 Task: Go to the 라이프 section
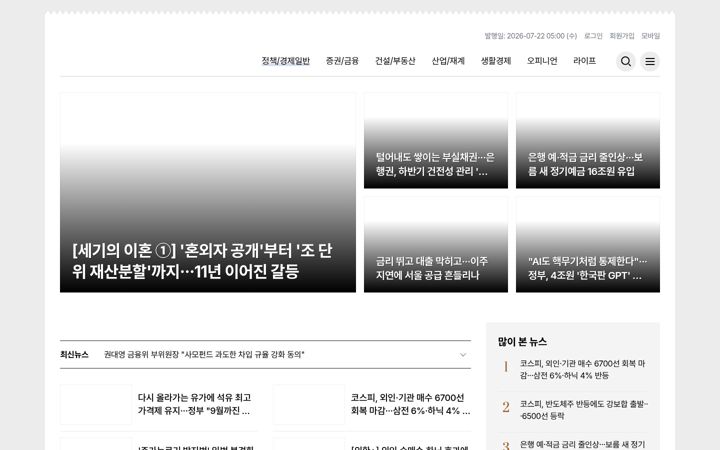pos(585,61)
